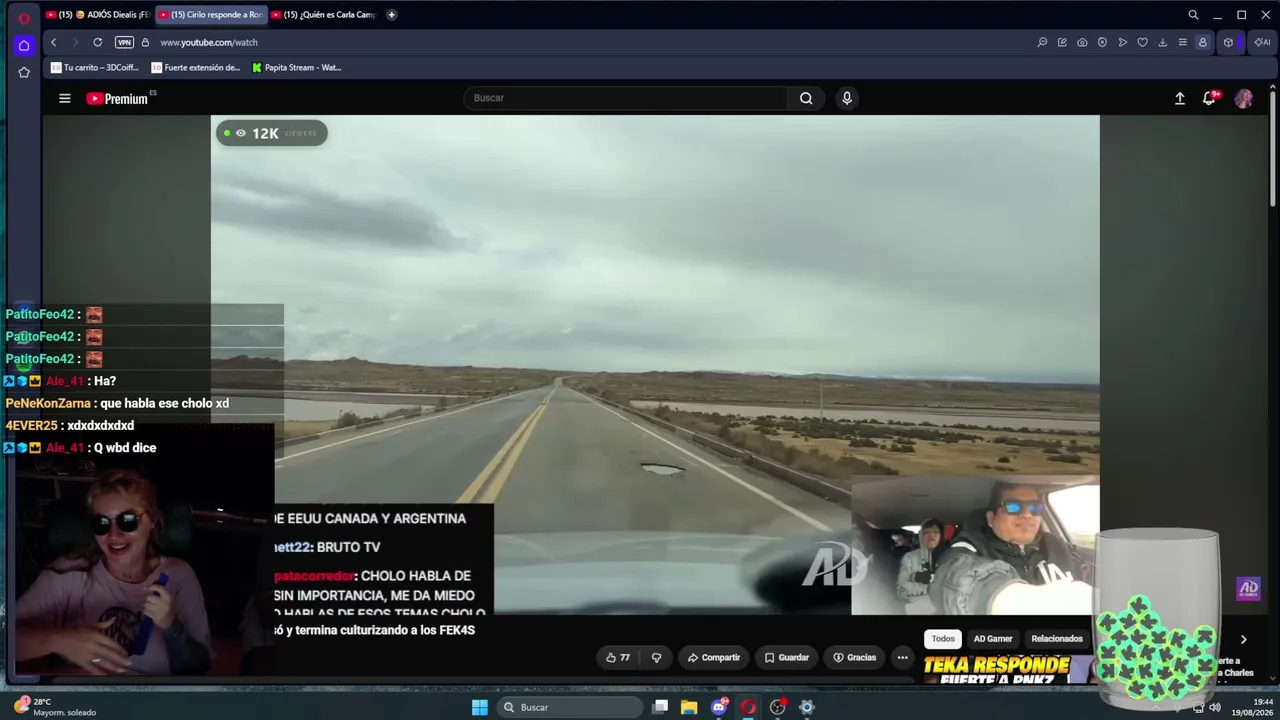Take a snapshot with the camera icon
1280x720 pixels.
pyautogui.click(x=1082, y=42)
